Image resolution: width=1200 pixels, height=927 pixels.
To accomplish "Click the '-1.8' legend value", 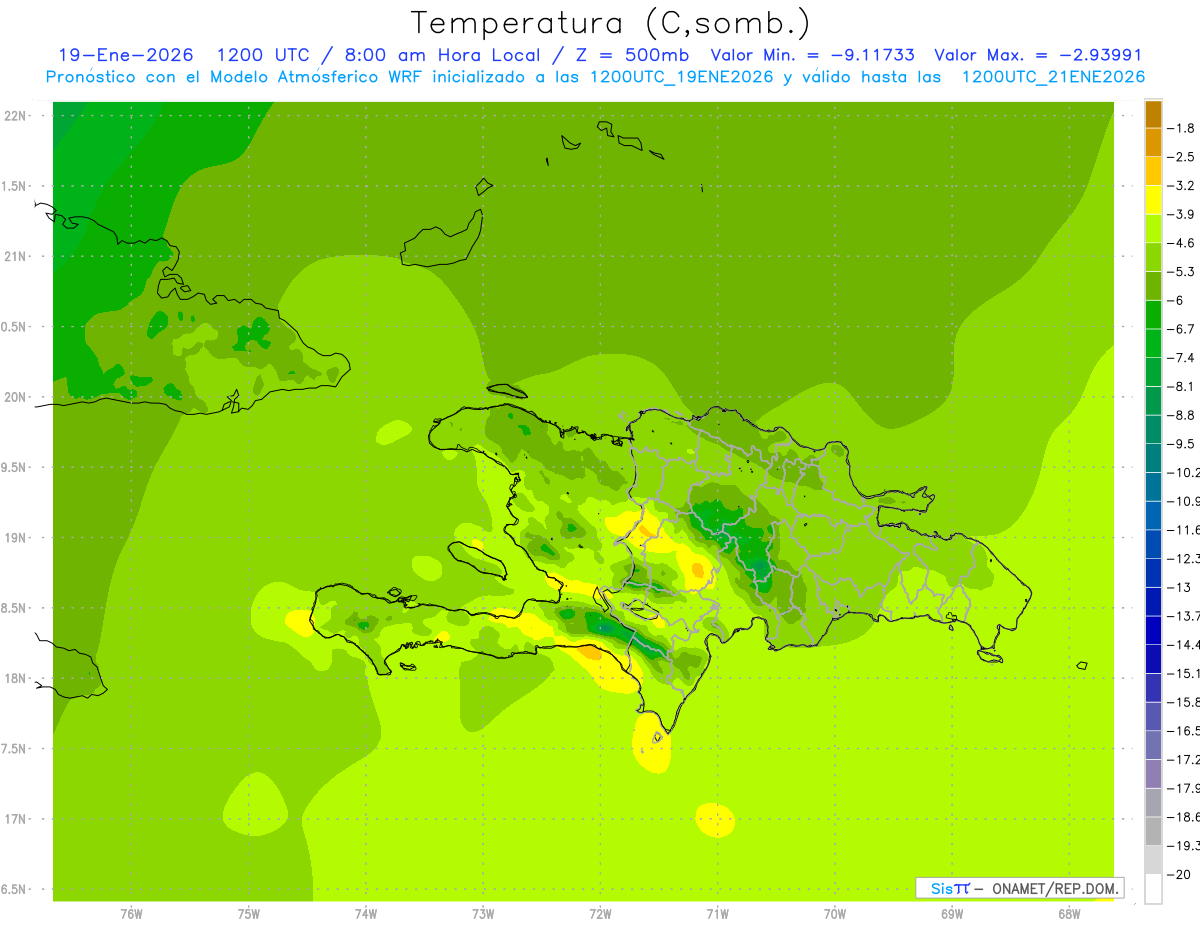I will pos(1182,128).
